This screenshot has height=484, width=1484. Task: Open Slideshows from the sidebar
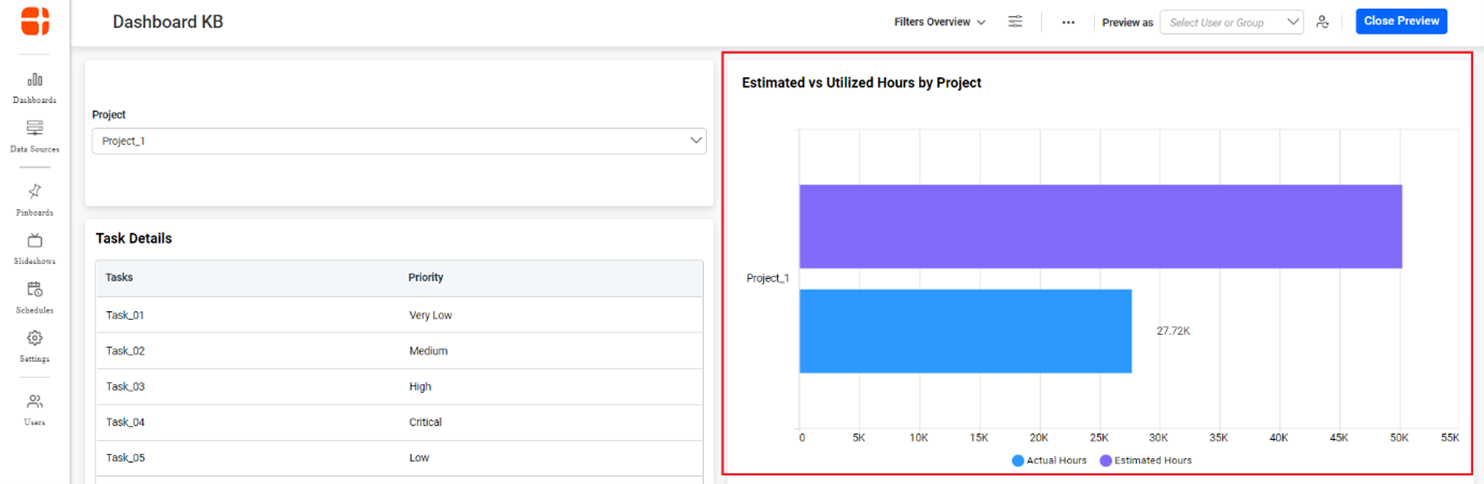[x=35, y=249]
